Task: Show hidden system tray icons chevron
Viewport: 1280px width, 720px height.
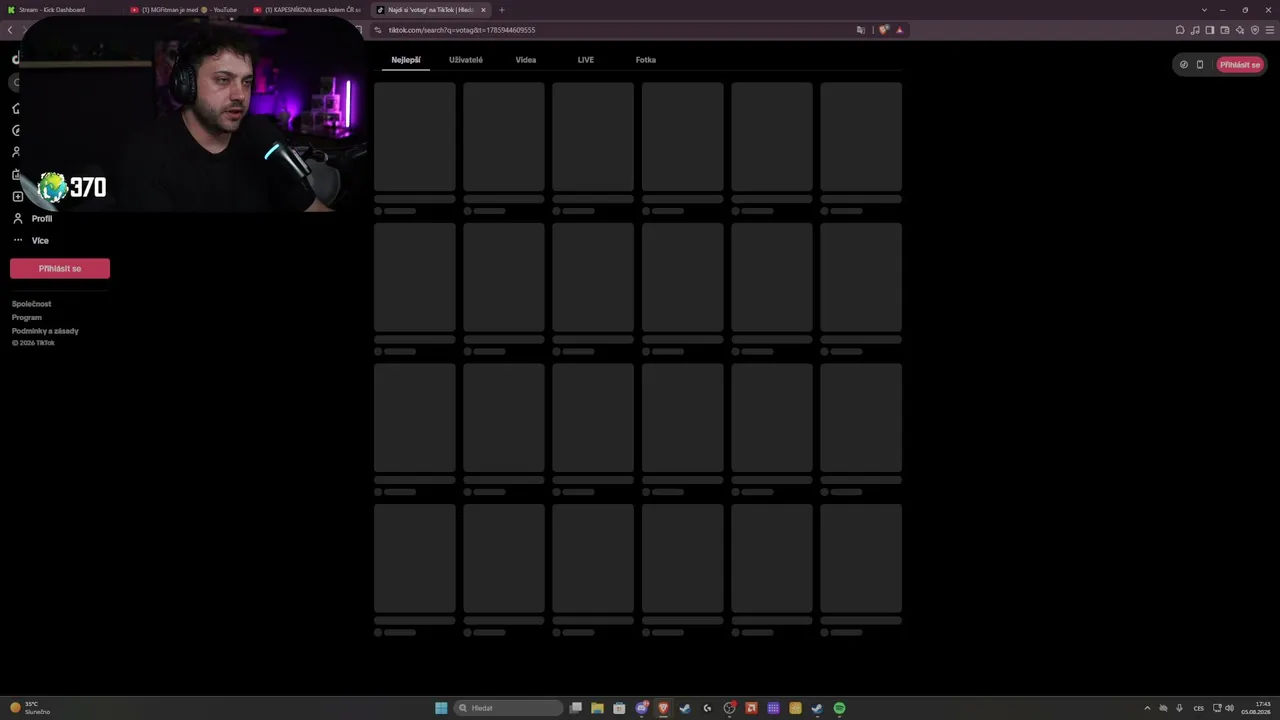Action: click(1147, 708)
